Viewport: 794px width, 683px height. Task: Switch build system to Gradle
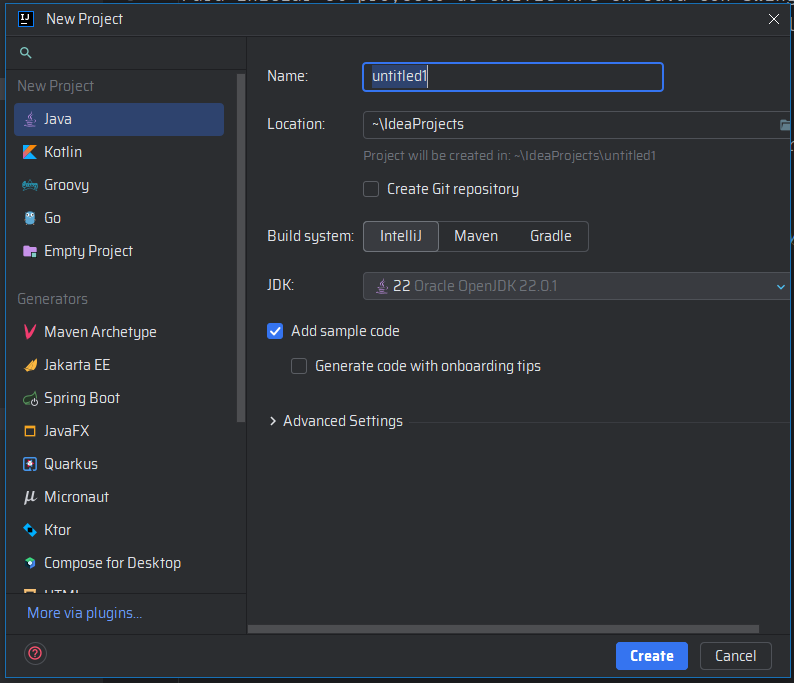click(550, 236)
